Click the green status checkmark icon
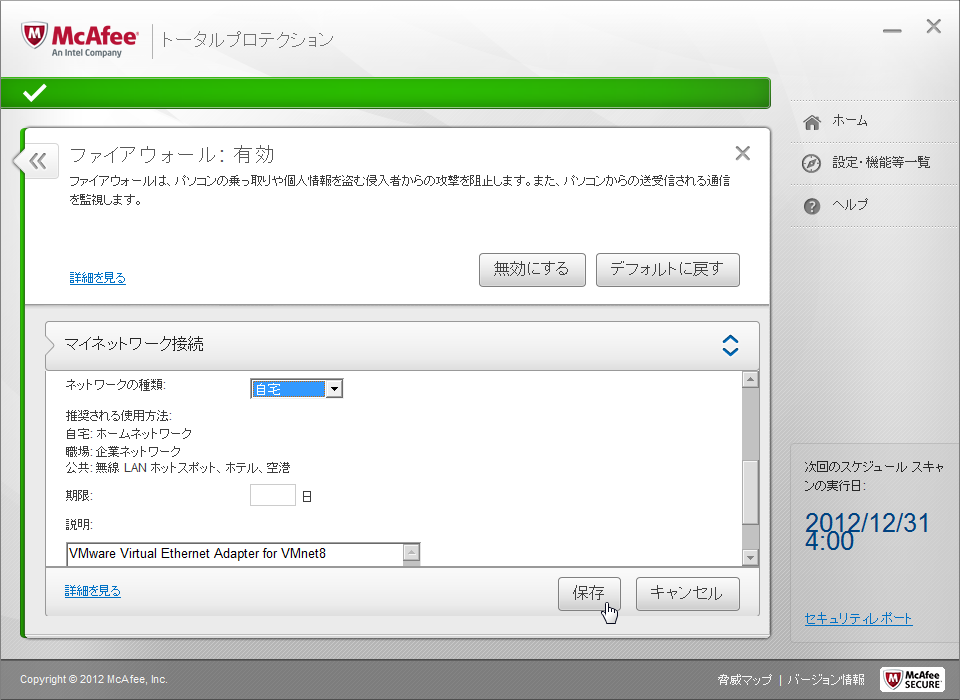The height and width of the screenshot is (700, 960). 34,93
